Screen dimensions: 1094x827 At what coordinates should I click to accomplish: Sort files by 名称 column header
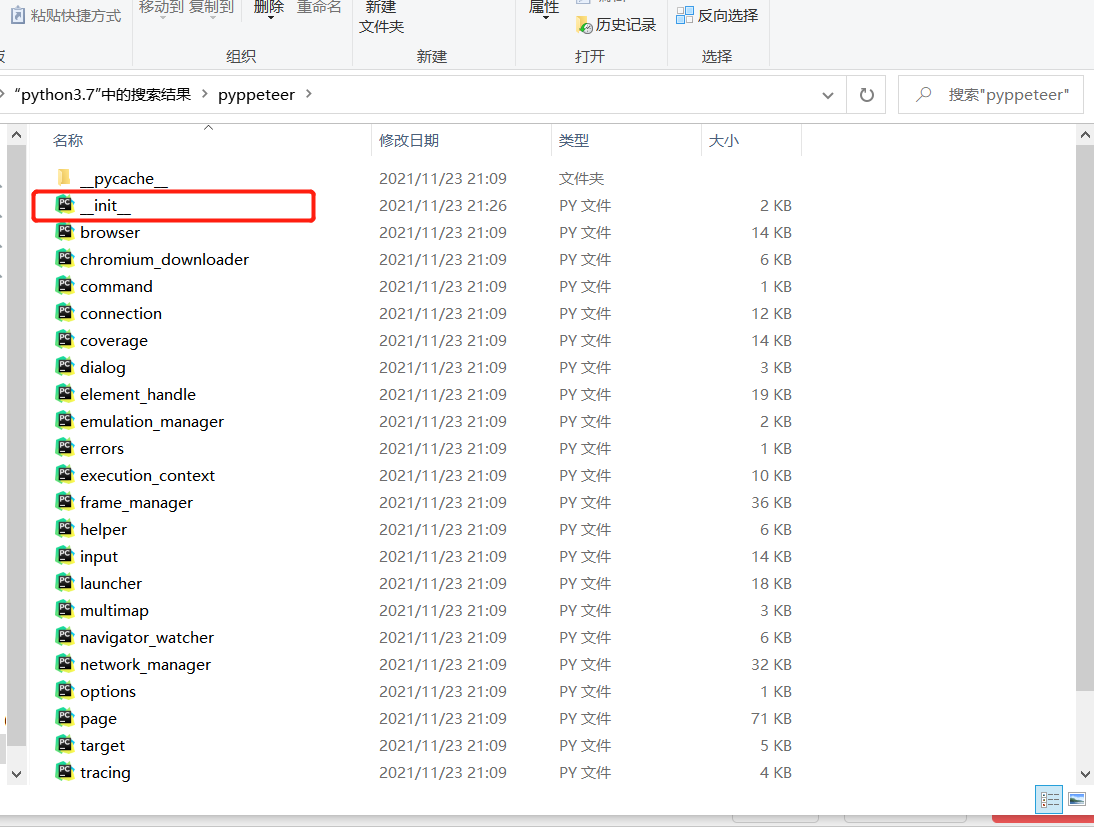[x=68, y=140]
